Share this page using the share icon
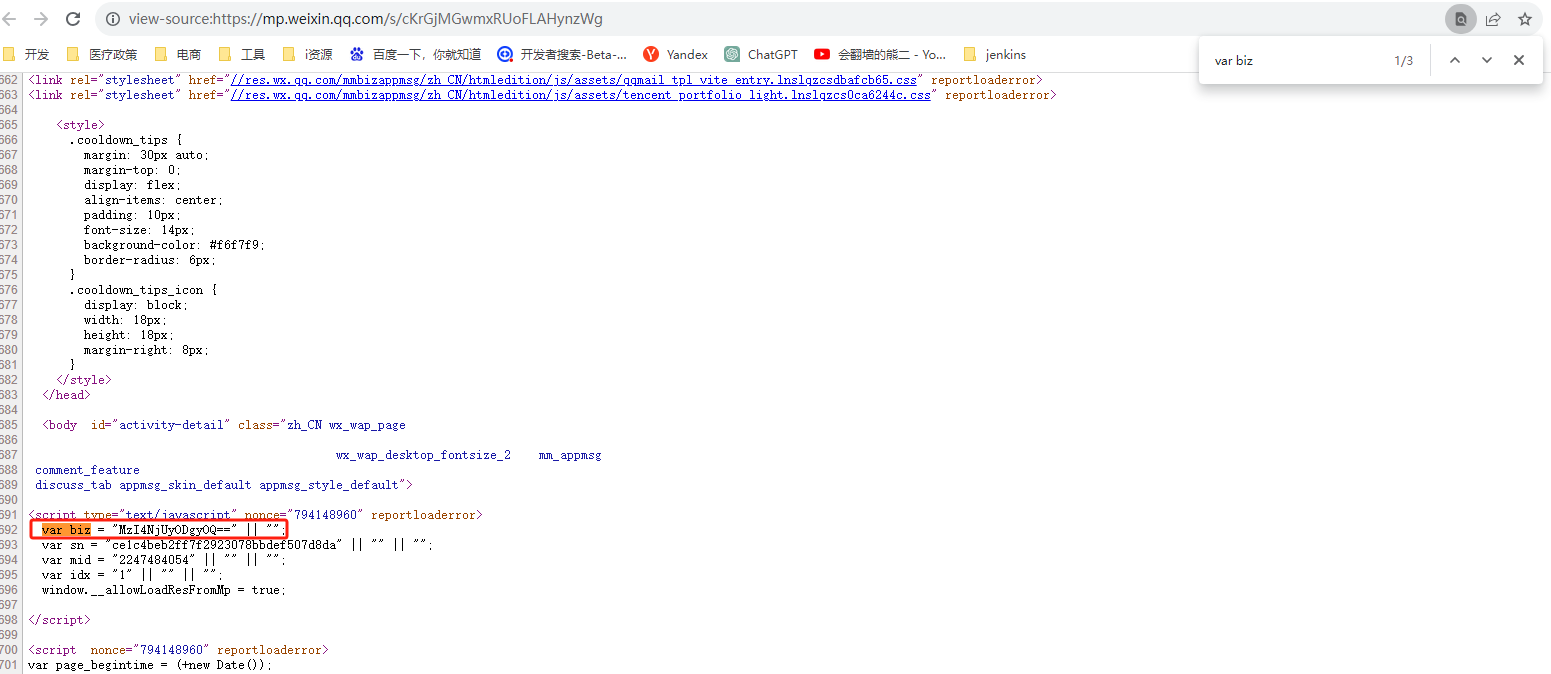1551x674 pixels. pyautogui.click(x=1493, y=19)
